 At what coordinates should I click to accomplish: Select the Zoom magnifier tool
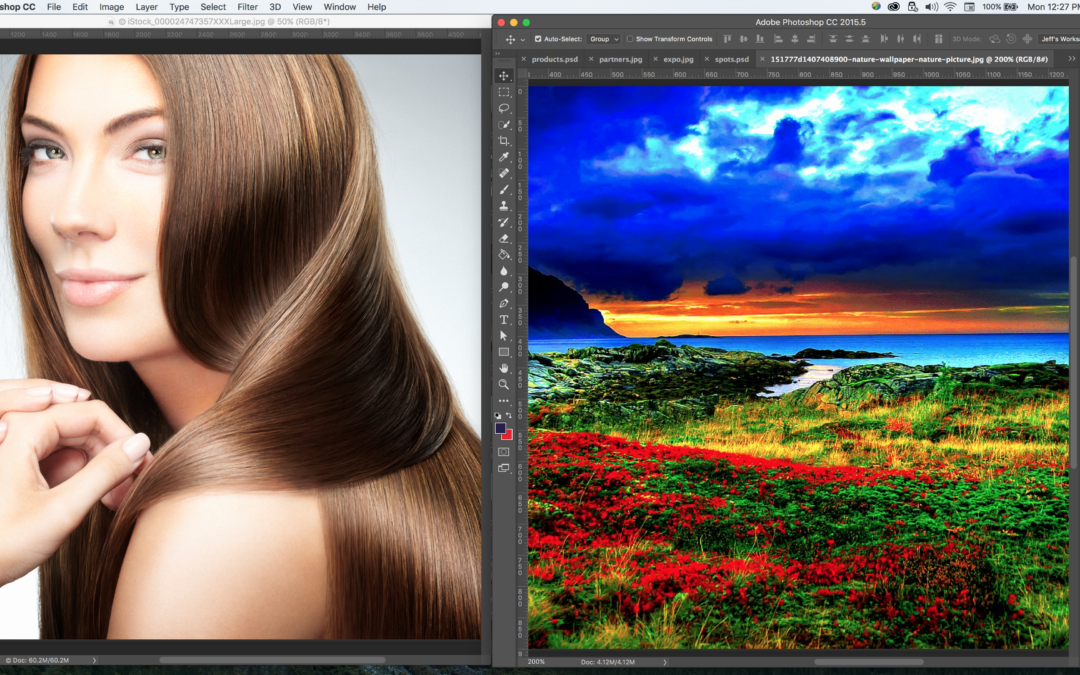click(504, 384)
